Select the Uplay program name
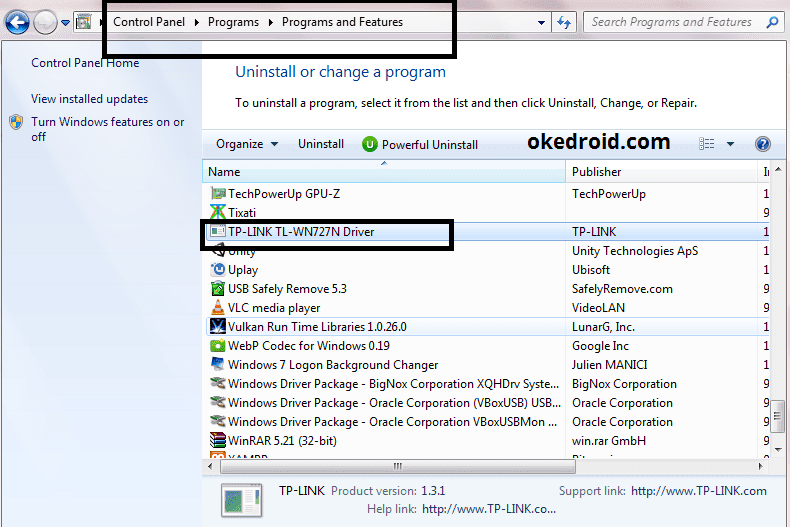The height and width of the screenshot is (527, 790). (243, 270)
